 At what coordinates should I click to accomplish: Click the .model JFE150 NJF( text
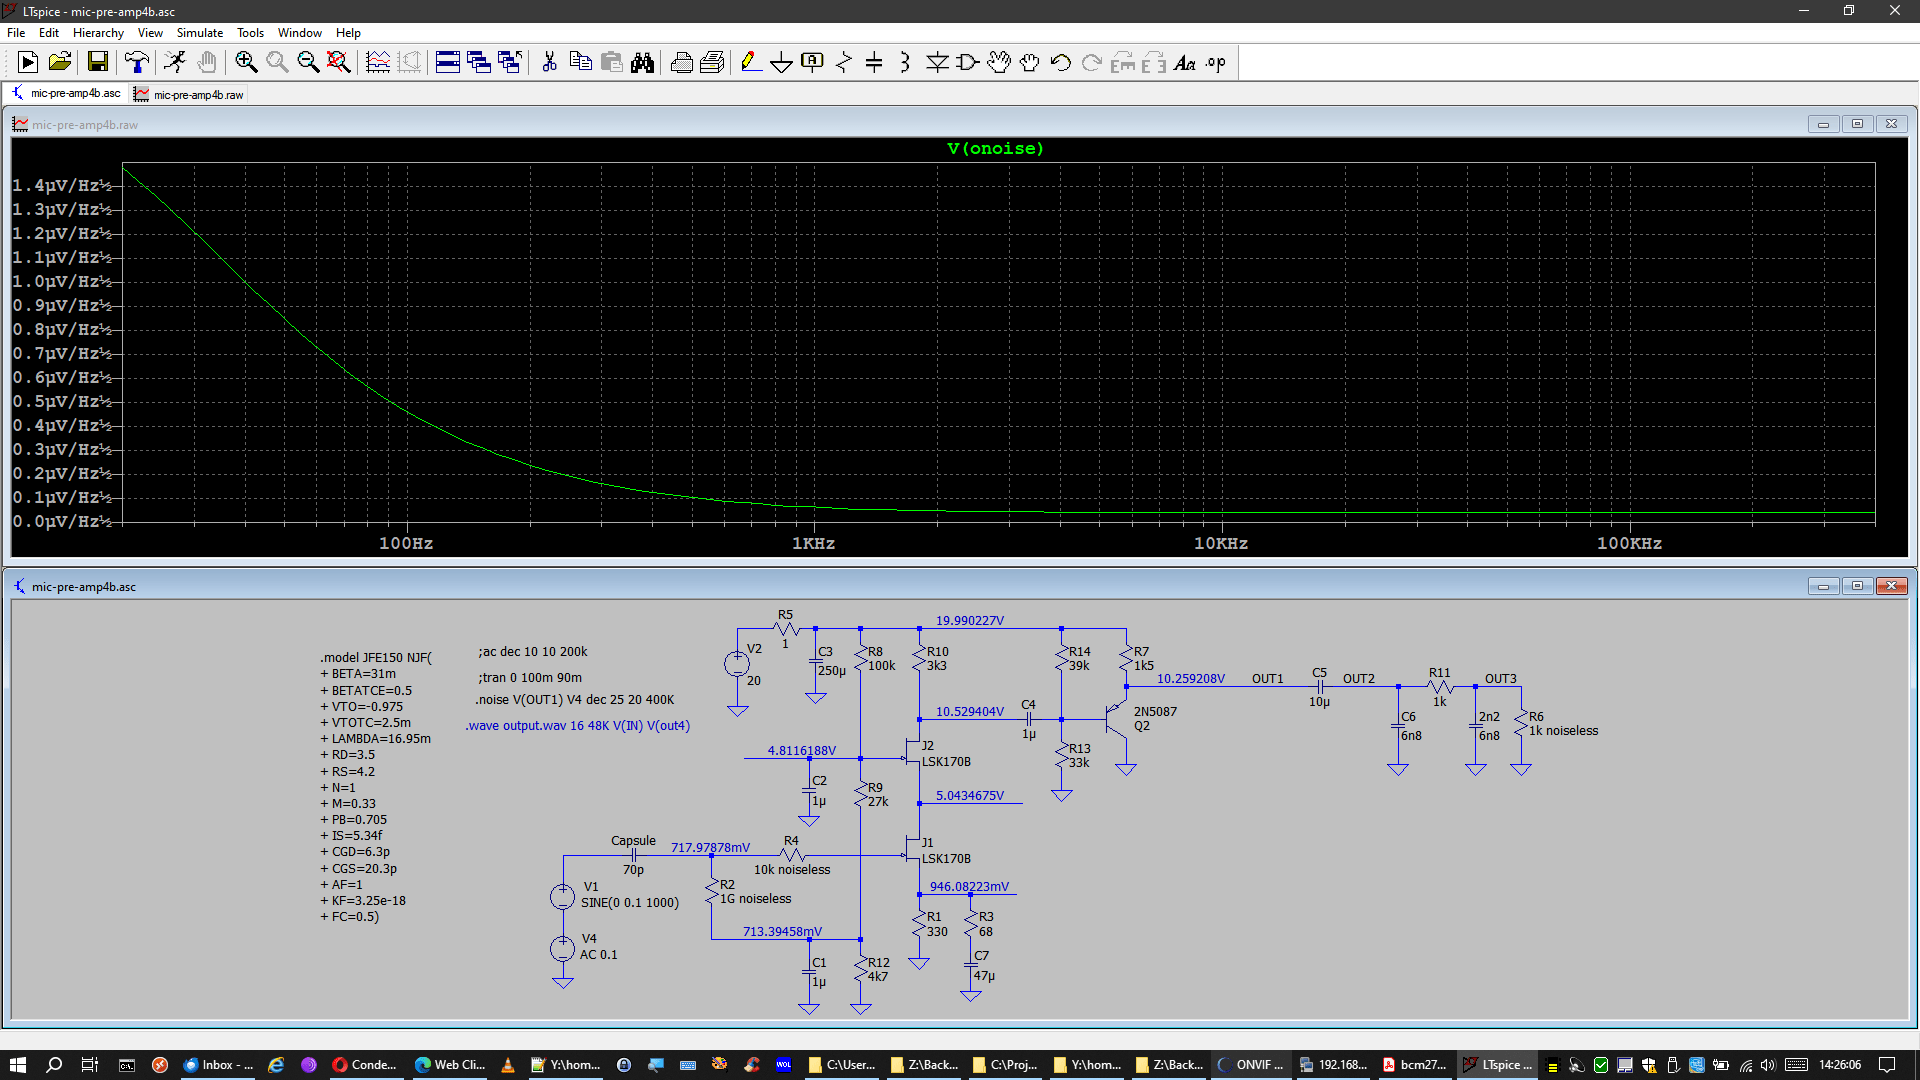pyautogui.click(x=376, y=658)
